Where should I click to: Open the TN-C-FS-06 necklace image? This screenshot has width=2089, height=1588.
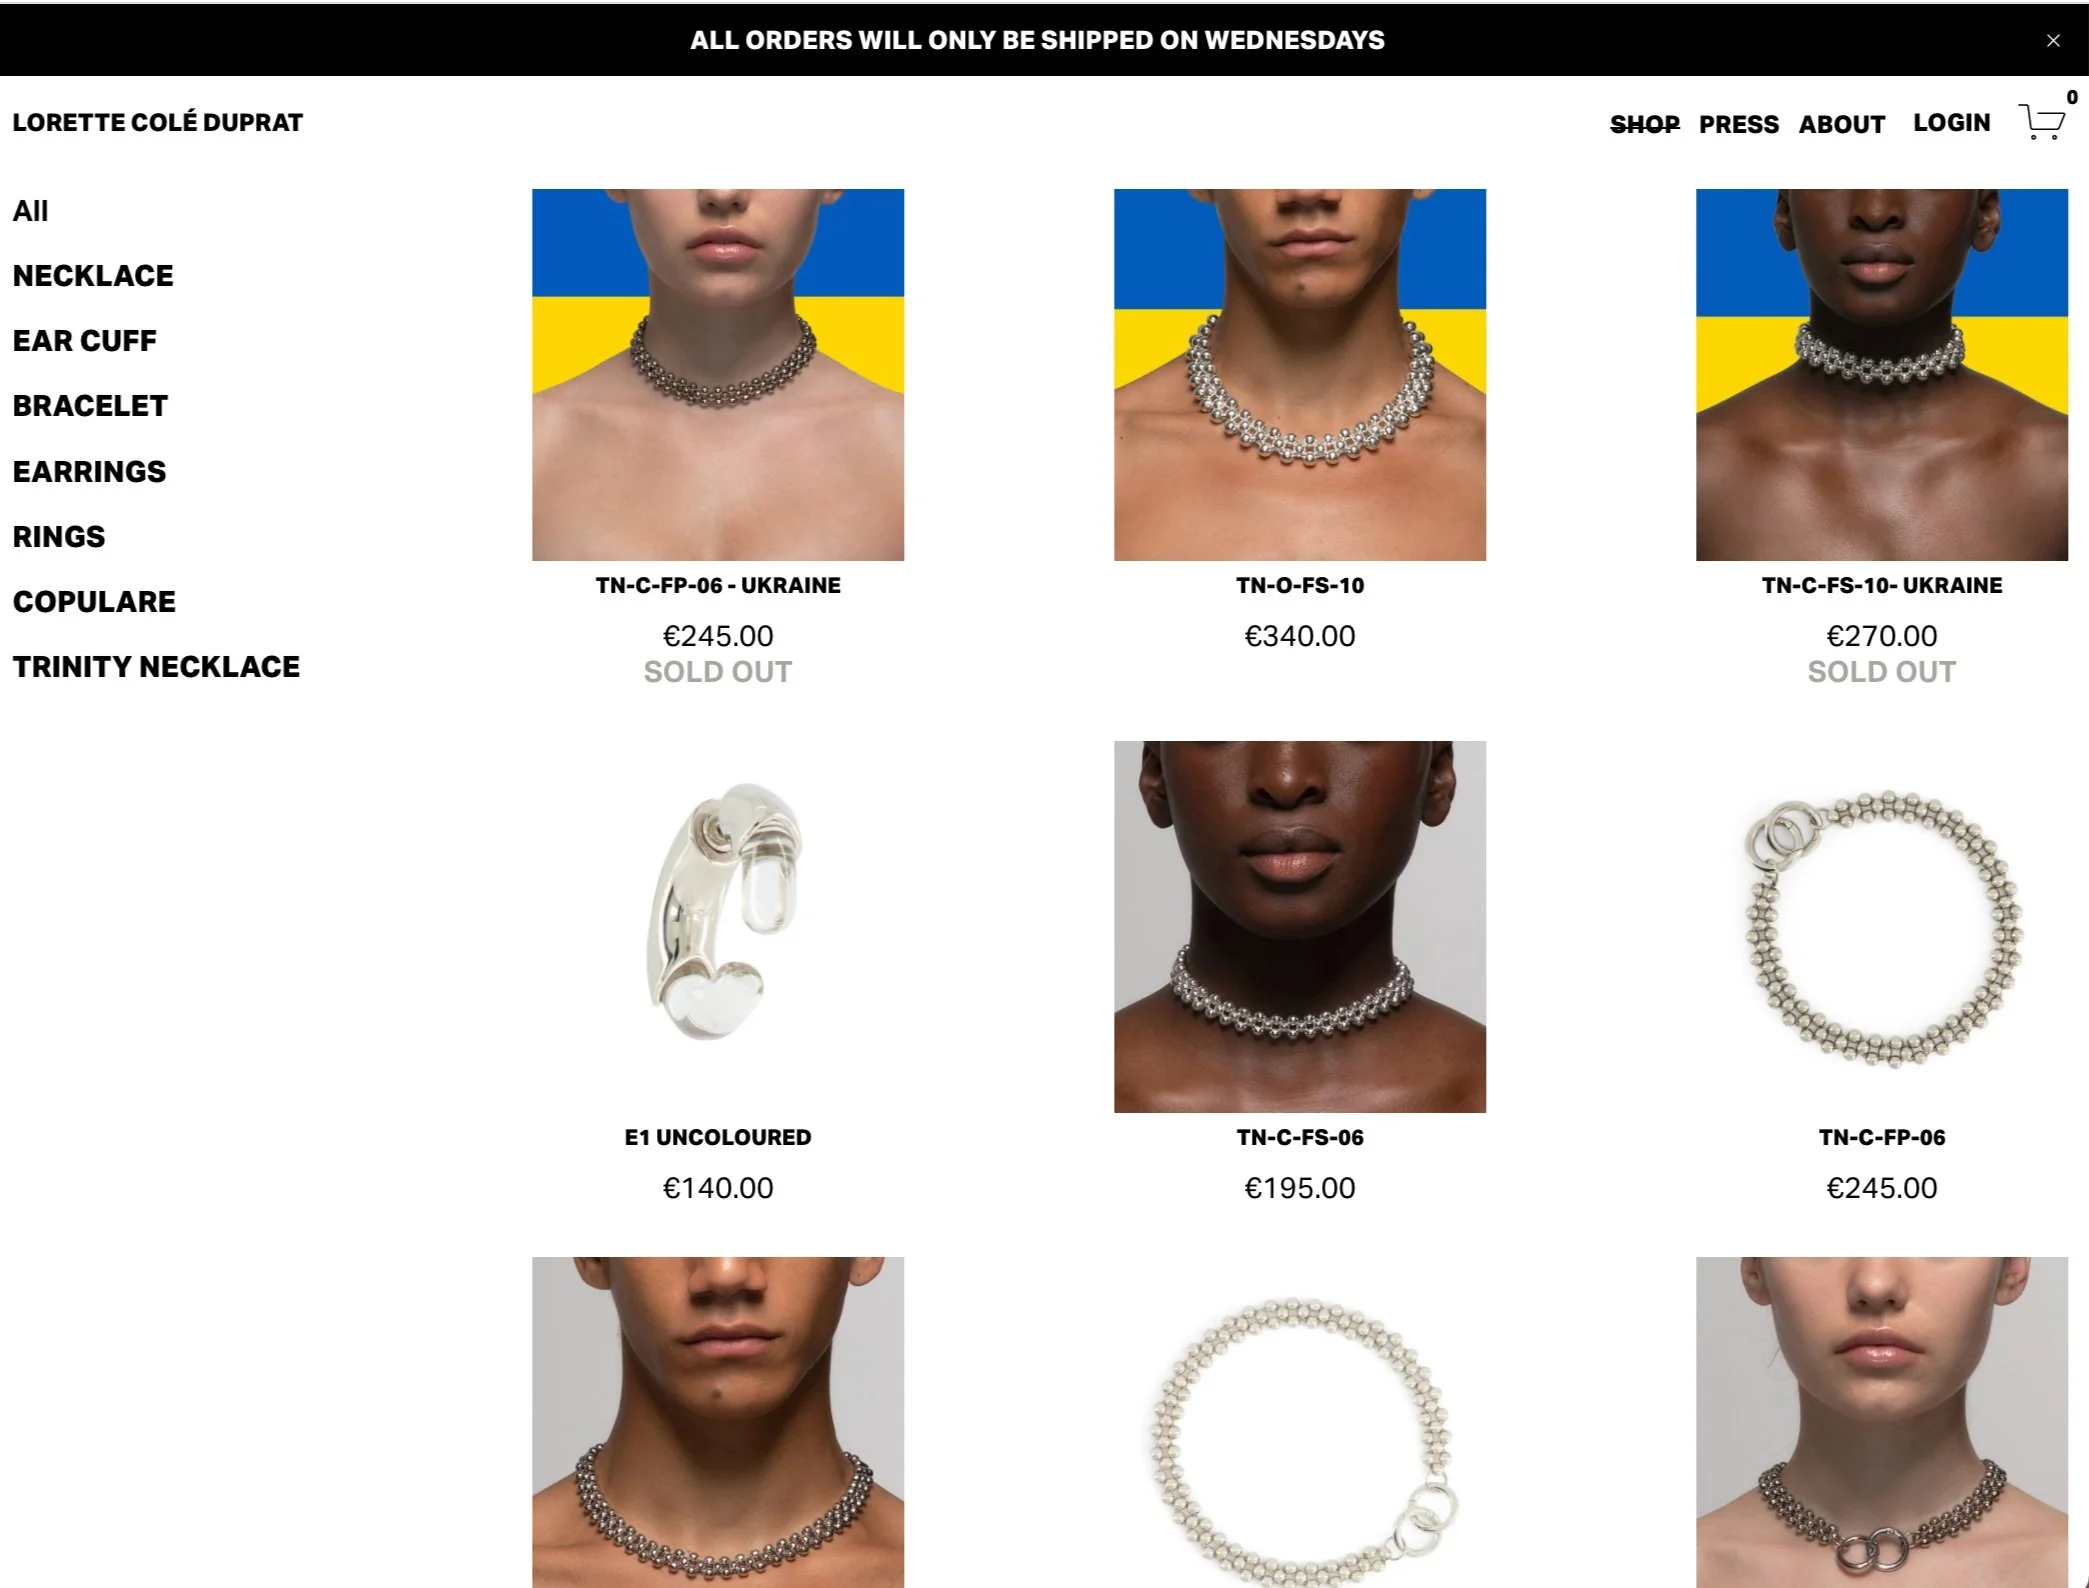point(1300,927)
